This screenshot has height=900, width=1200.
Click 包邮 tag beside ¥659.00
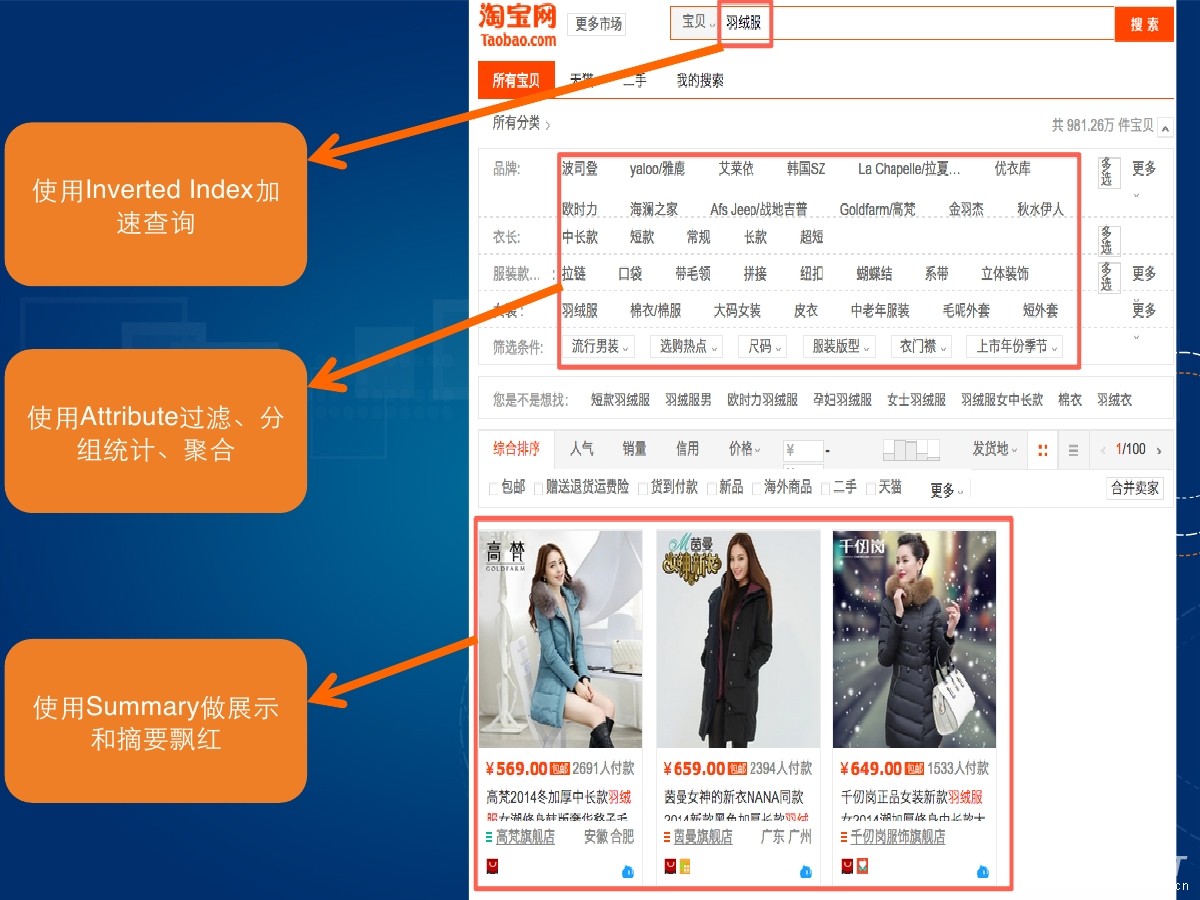point(738,769)
